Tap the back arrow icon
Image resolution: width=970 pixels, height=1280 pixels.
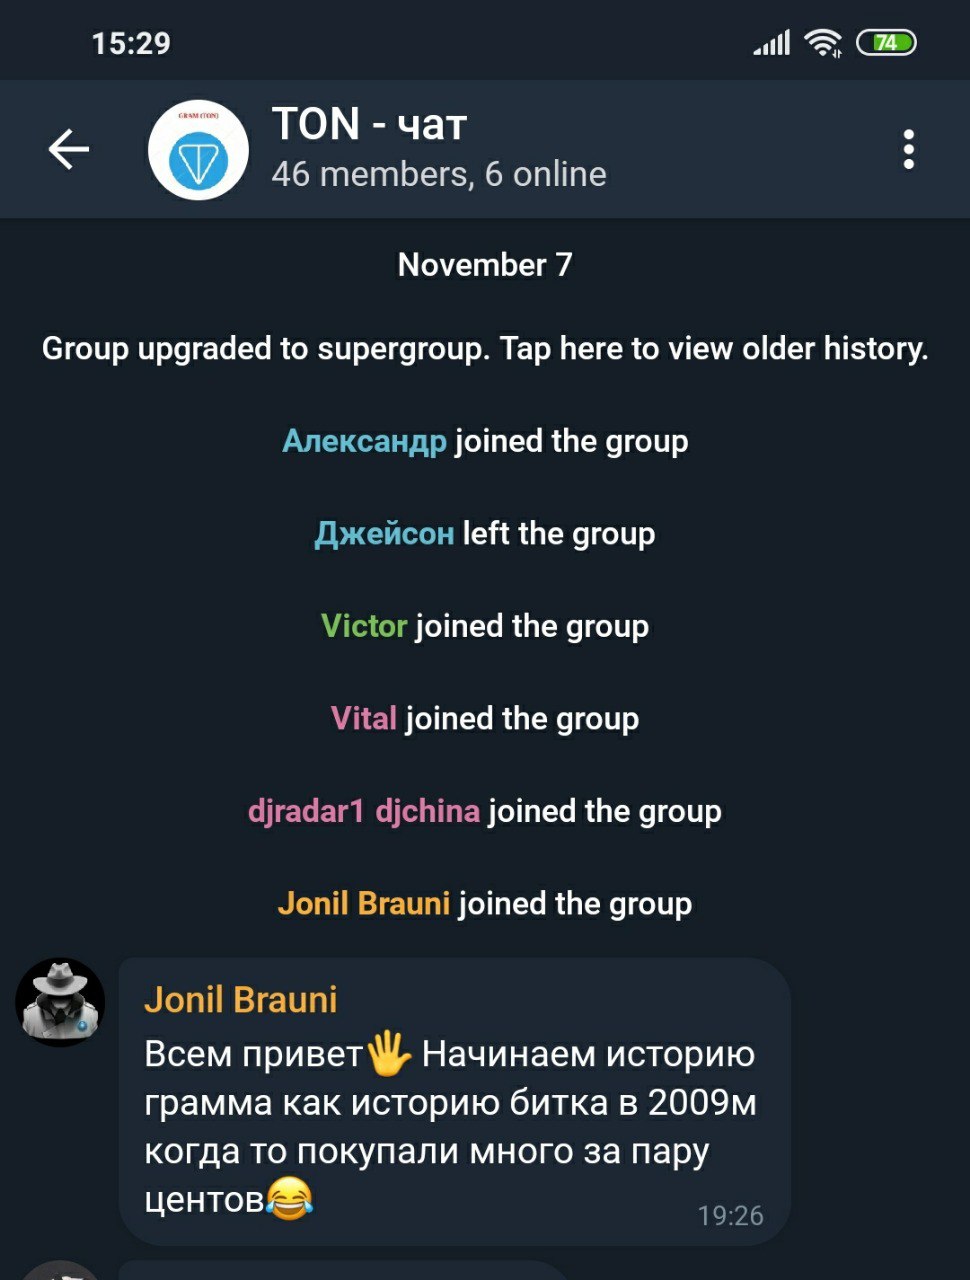click(69, 150)
